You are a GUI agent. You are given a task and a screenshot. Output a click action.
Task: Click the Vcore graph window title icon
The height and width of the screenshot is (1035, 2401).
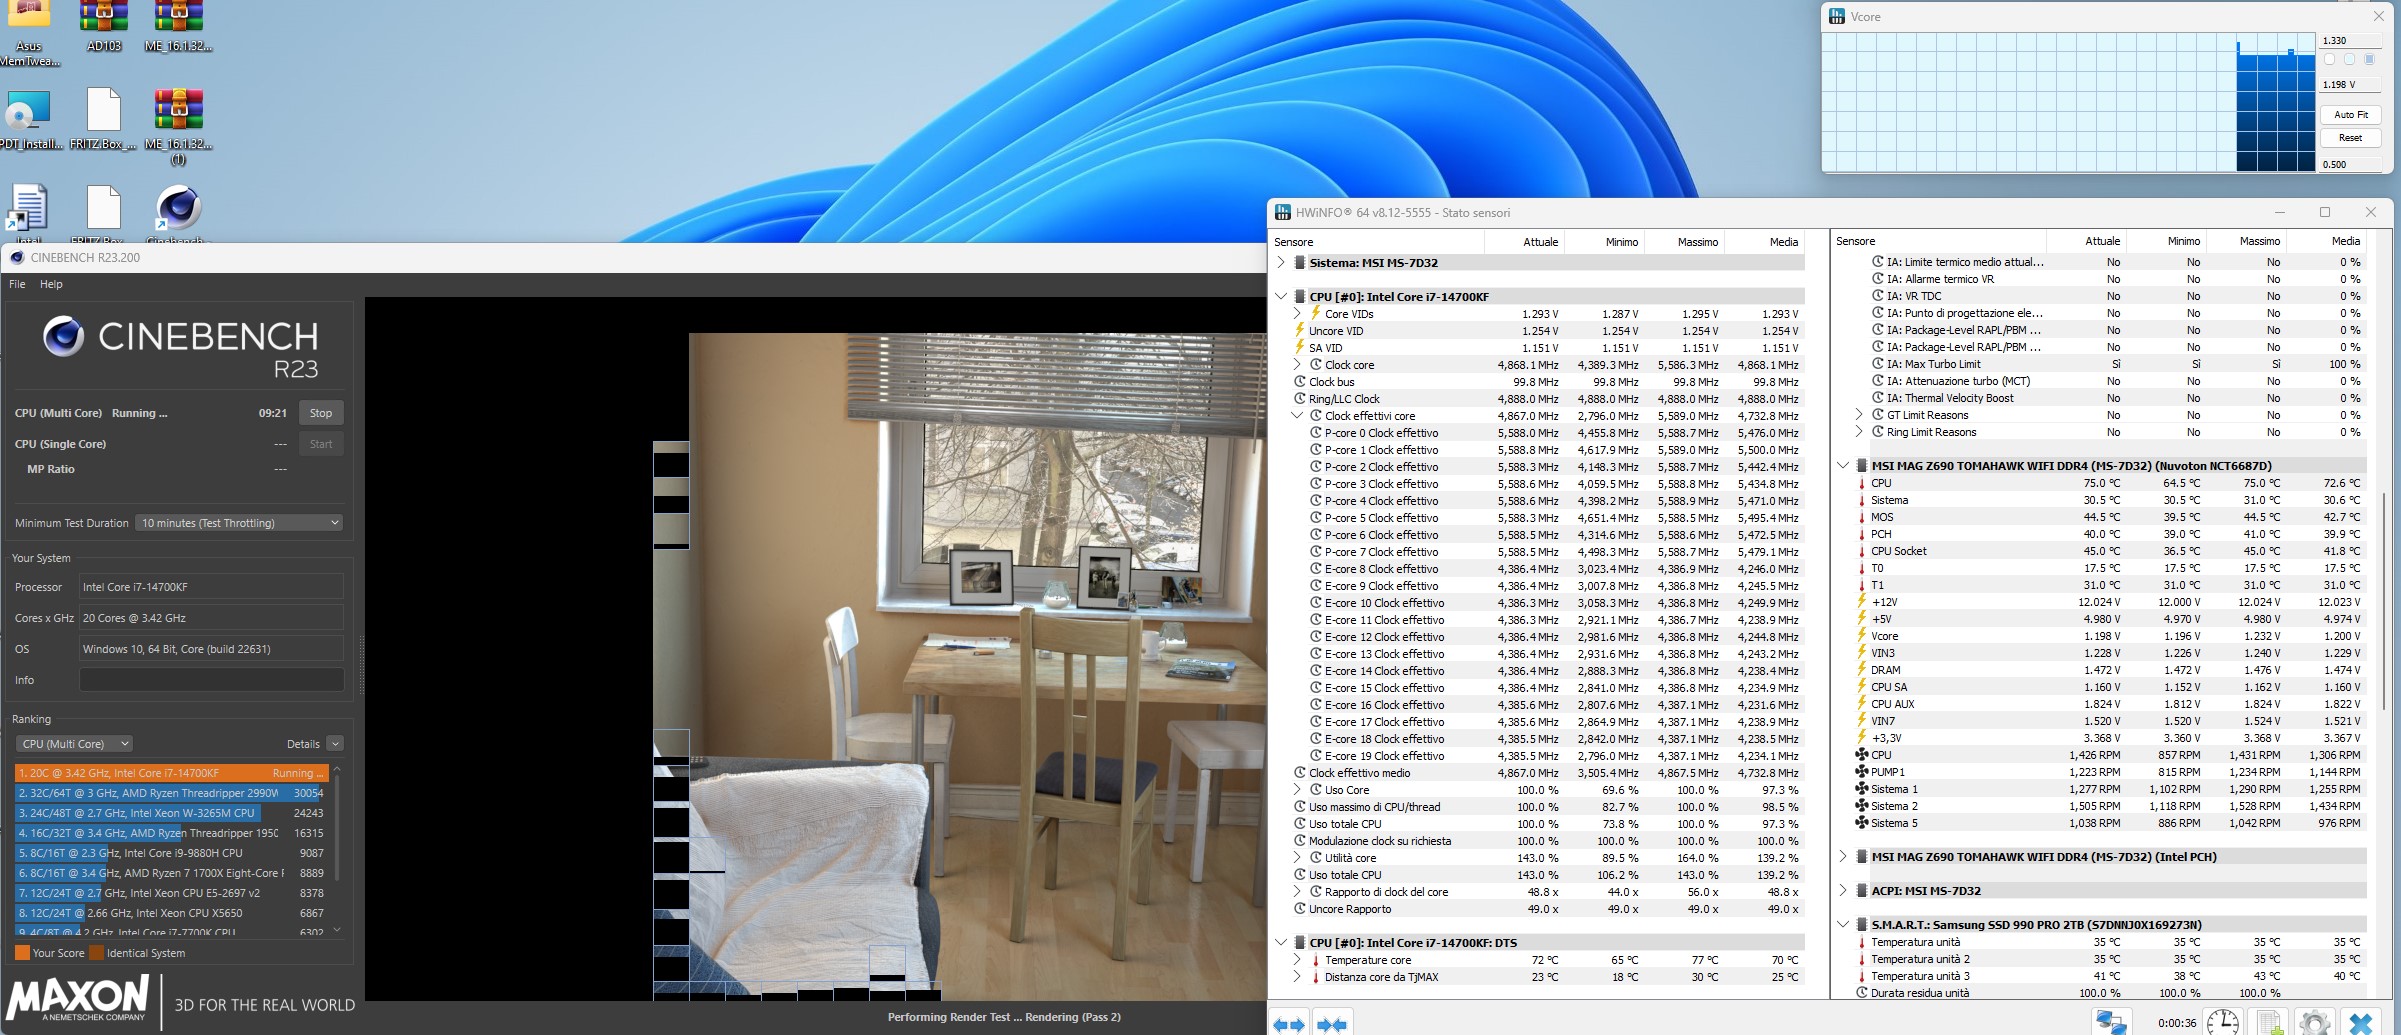(x=1836, y=16)
